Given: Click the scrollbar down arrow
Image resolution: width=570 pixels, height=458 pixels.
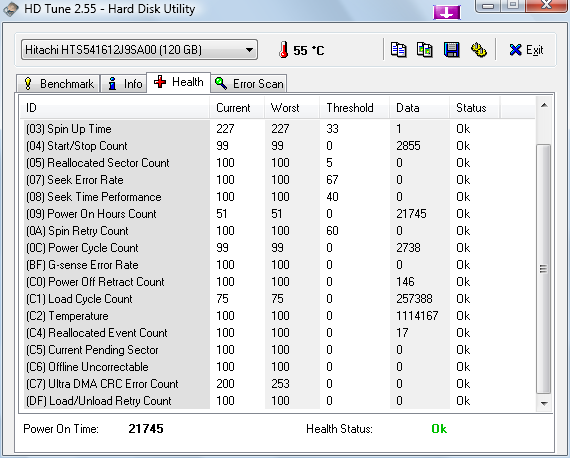Looking at the screenshot, I should (544, 403).
